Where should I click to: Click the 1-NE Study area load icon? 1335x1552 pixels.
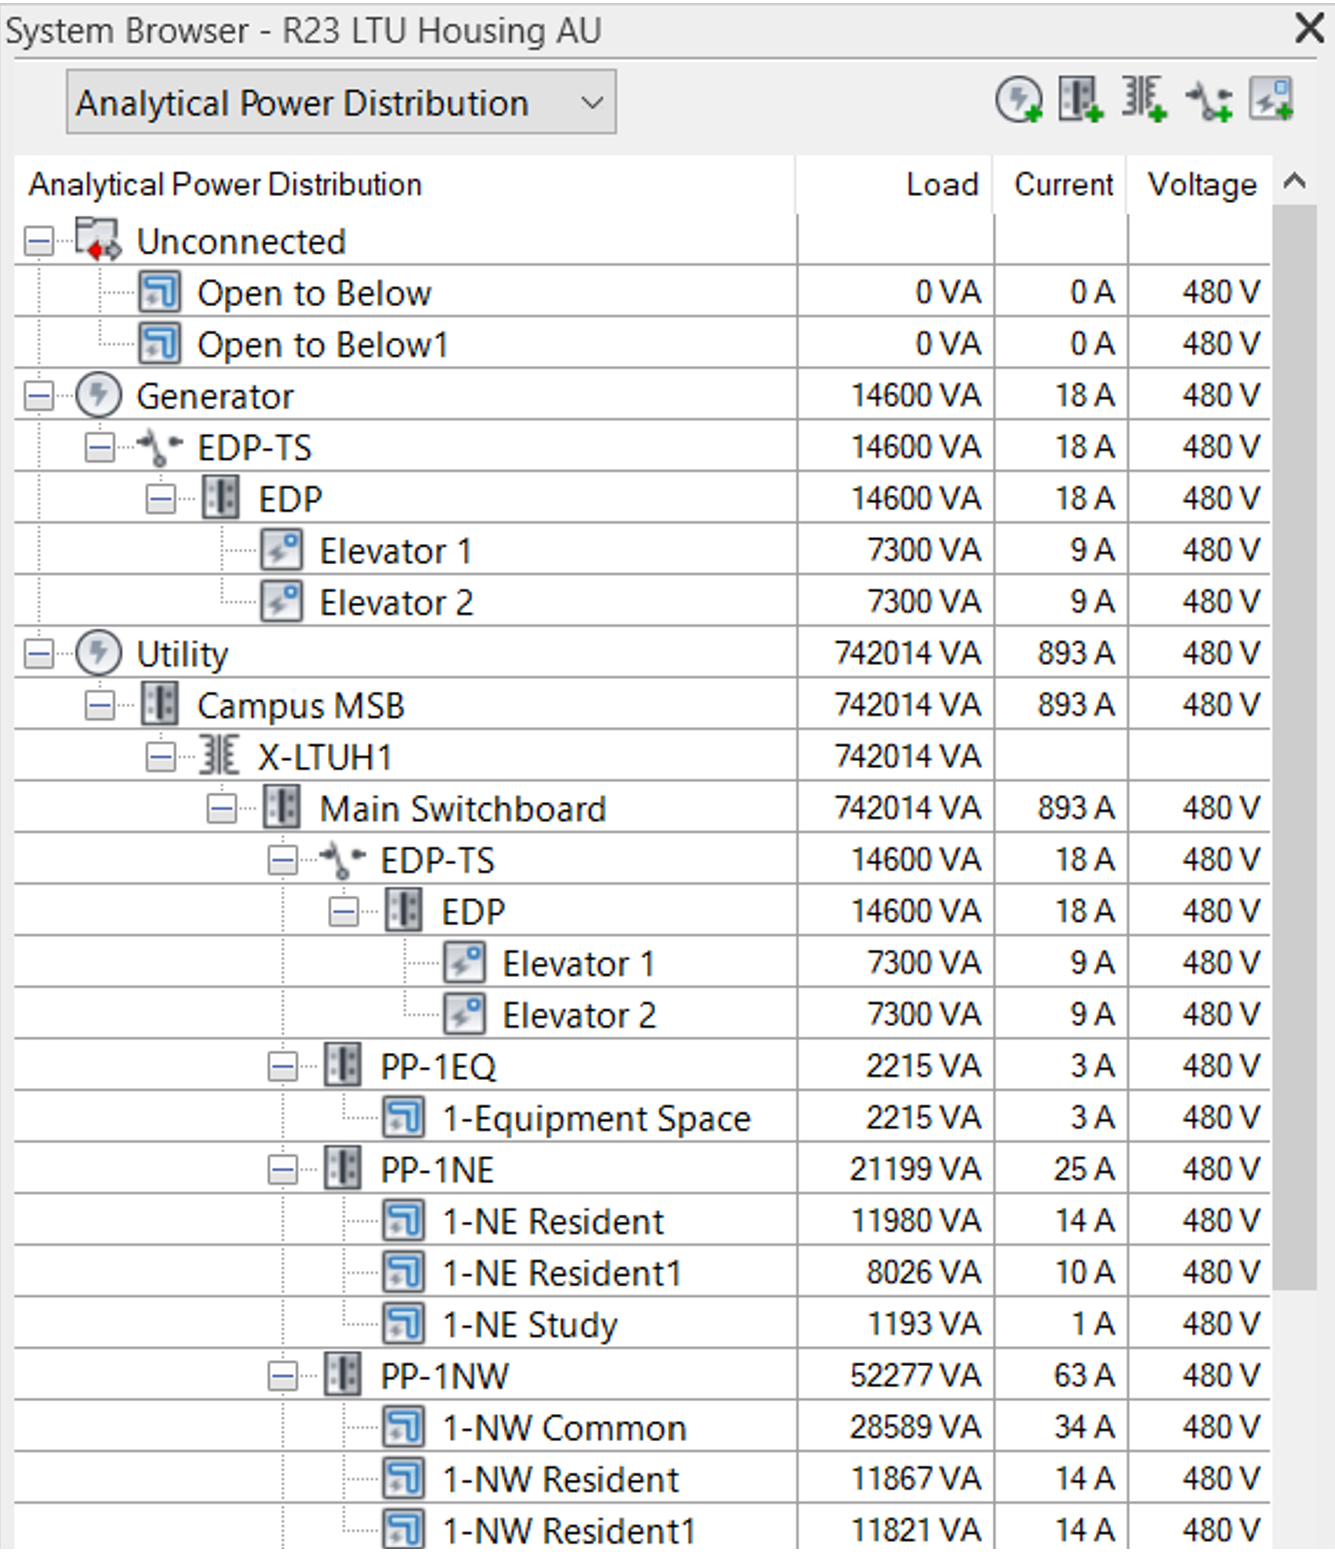403,1324
